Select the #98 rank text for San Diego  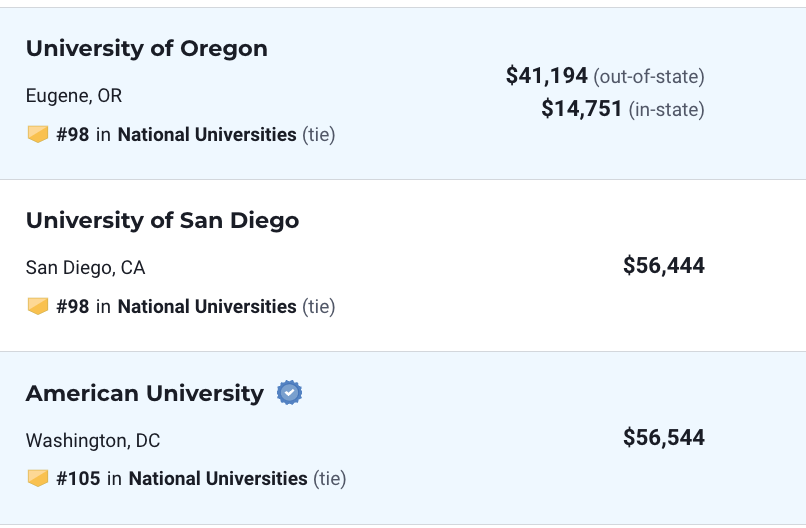(72, 306)
